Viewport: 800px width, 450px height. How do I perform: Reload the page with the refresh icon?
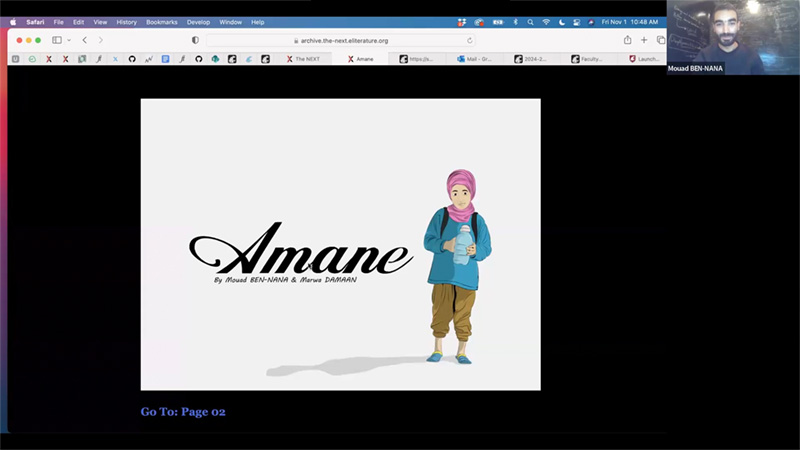[470, 40]
